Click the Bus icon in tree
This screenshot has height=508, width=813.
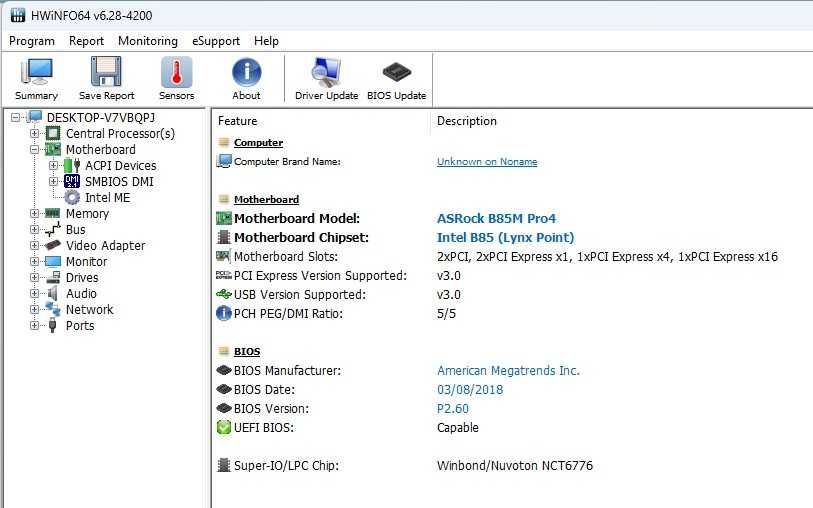[52, 229]
